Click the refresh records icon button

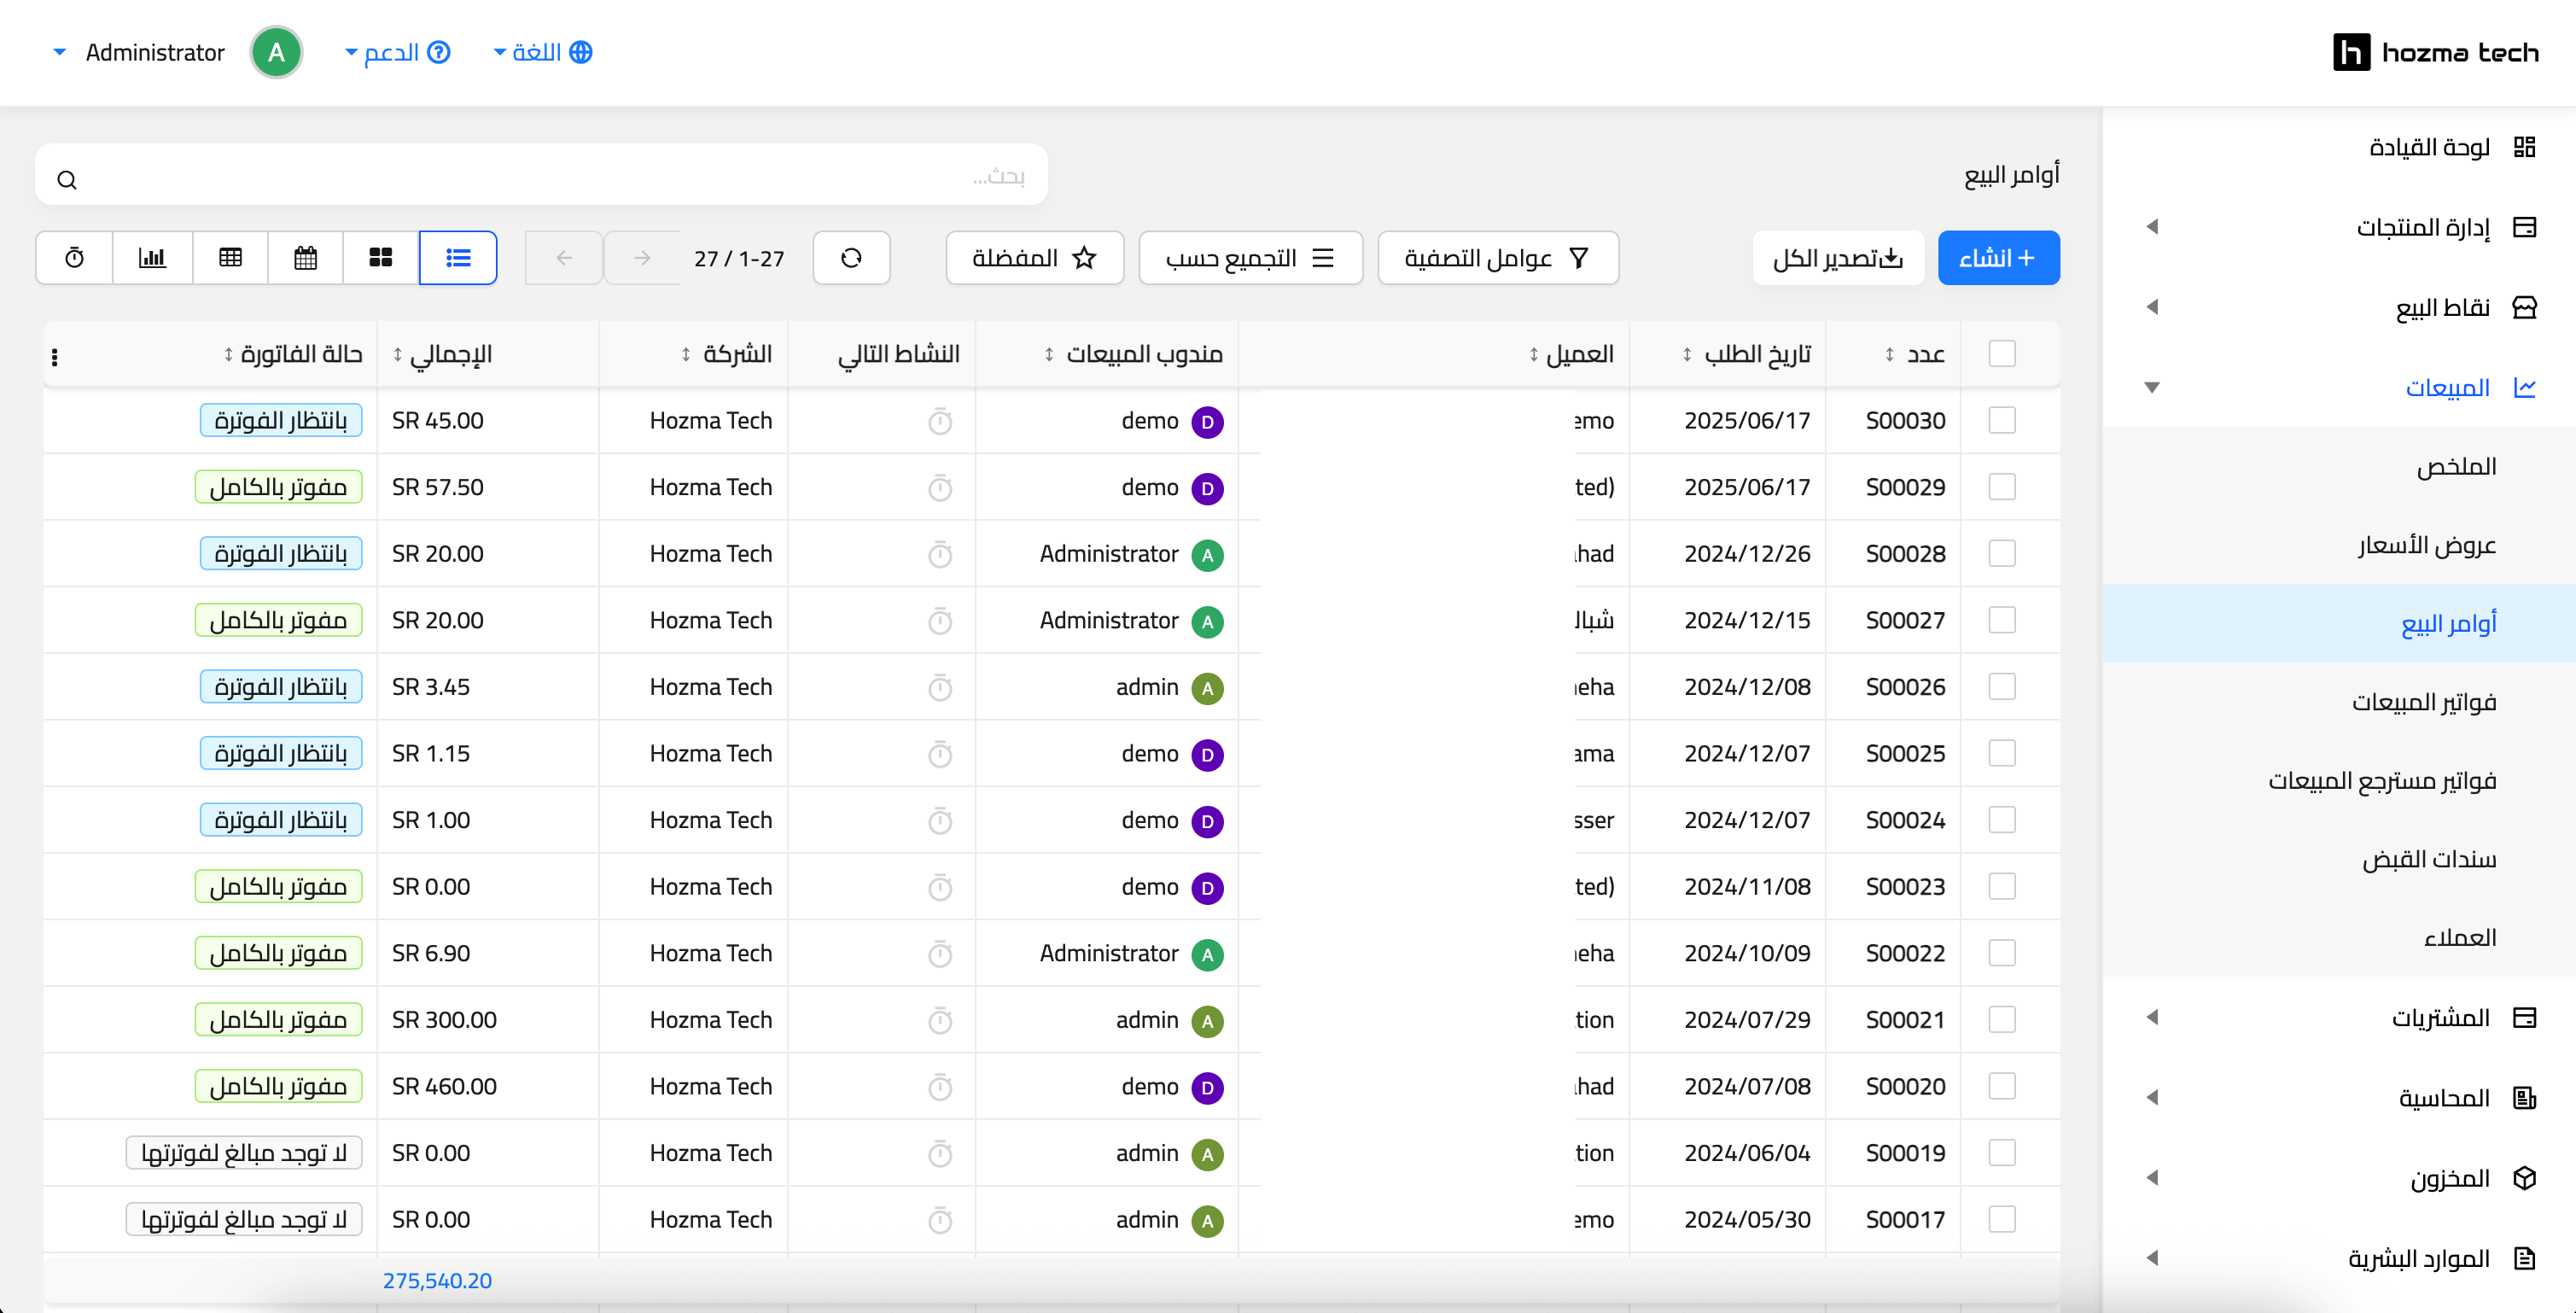(x=851, y=258)
